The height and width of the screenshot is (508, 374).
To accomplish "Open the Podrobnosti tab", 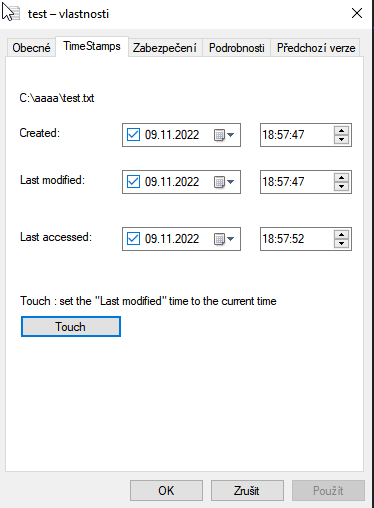I will pos(237,48).
